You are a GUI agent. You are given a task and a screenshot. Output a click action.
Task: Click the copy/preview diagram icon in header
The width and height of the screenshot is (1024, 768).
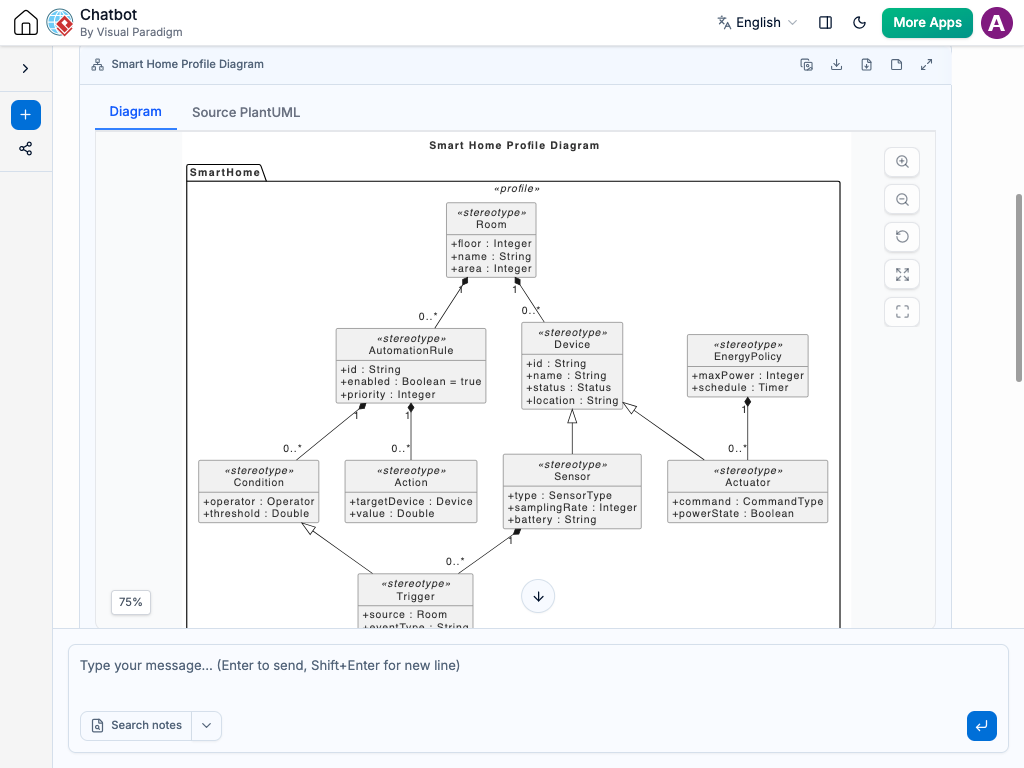tap(807, 65)
